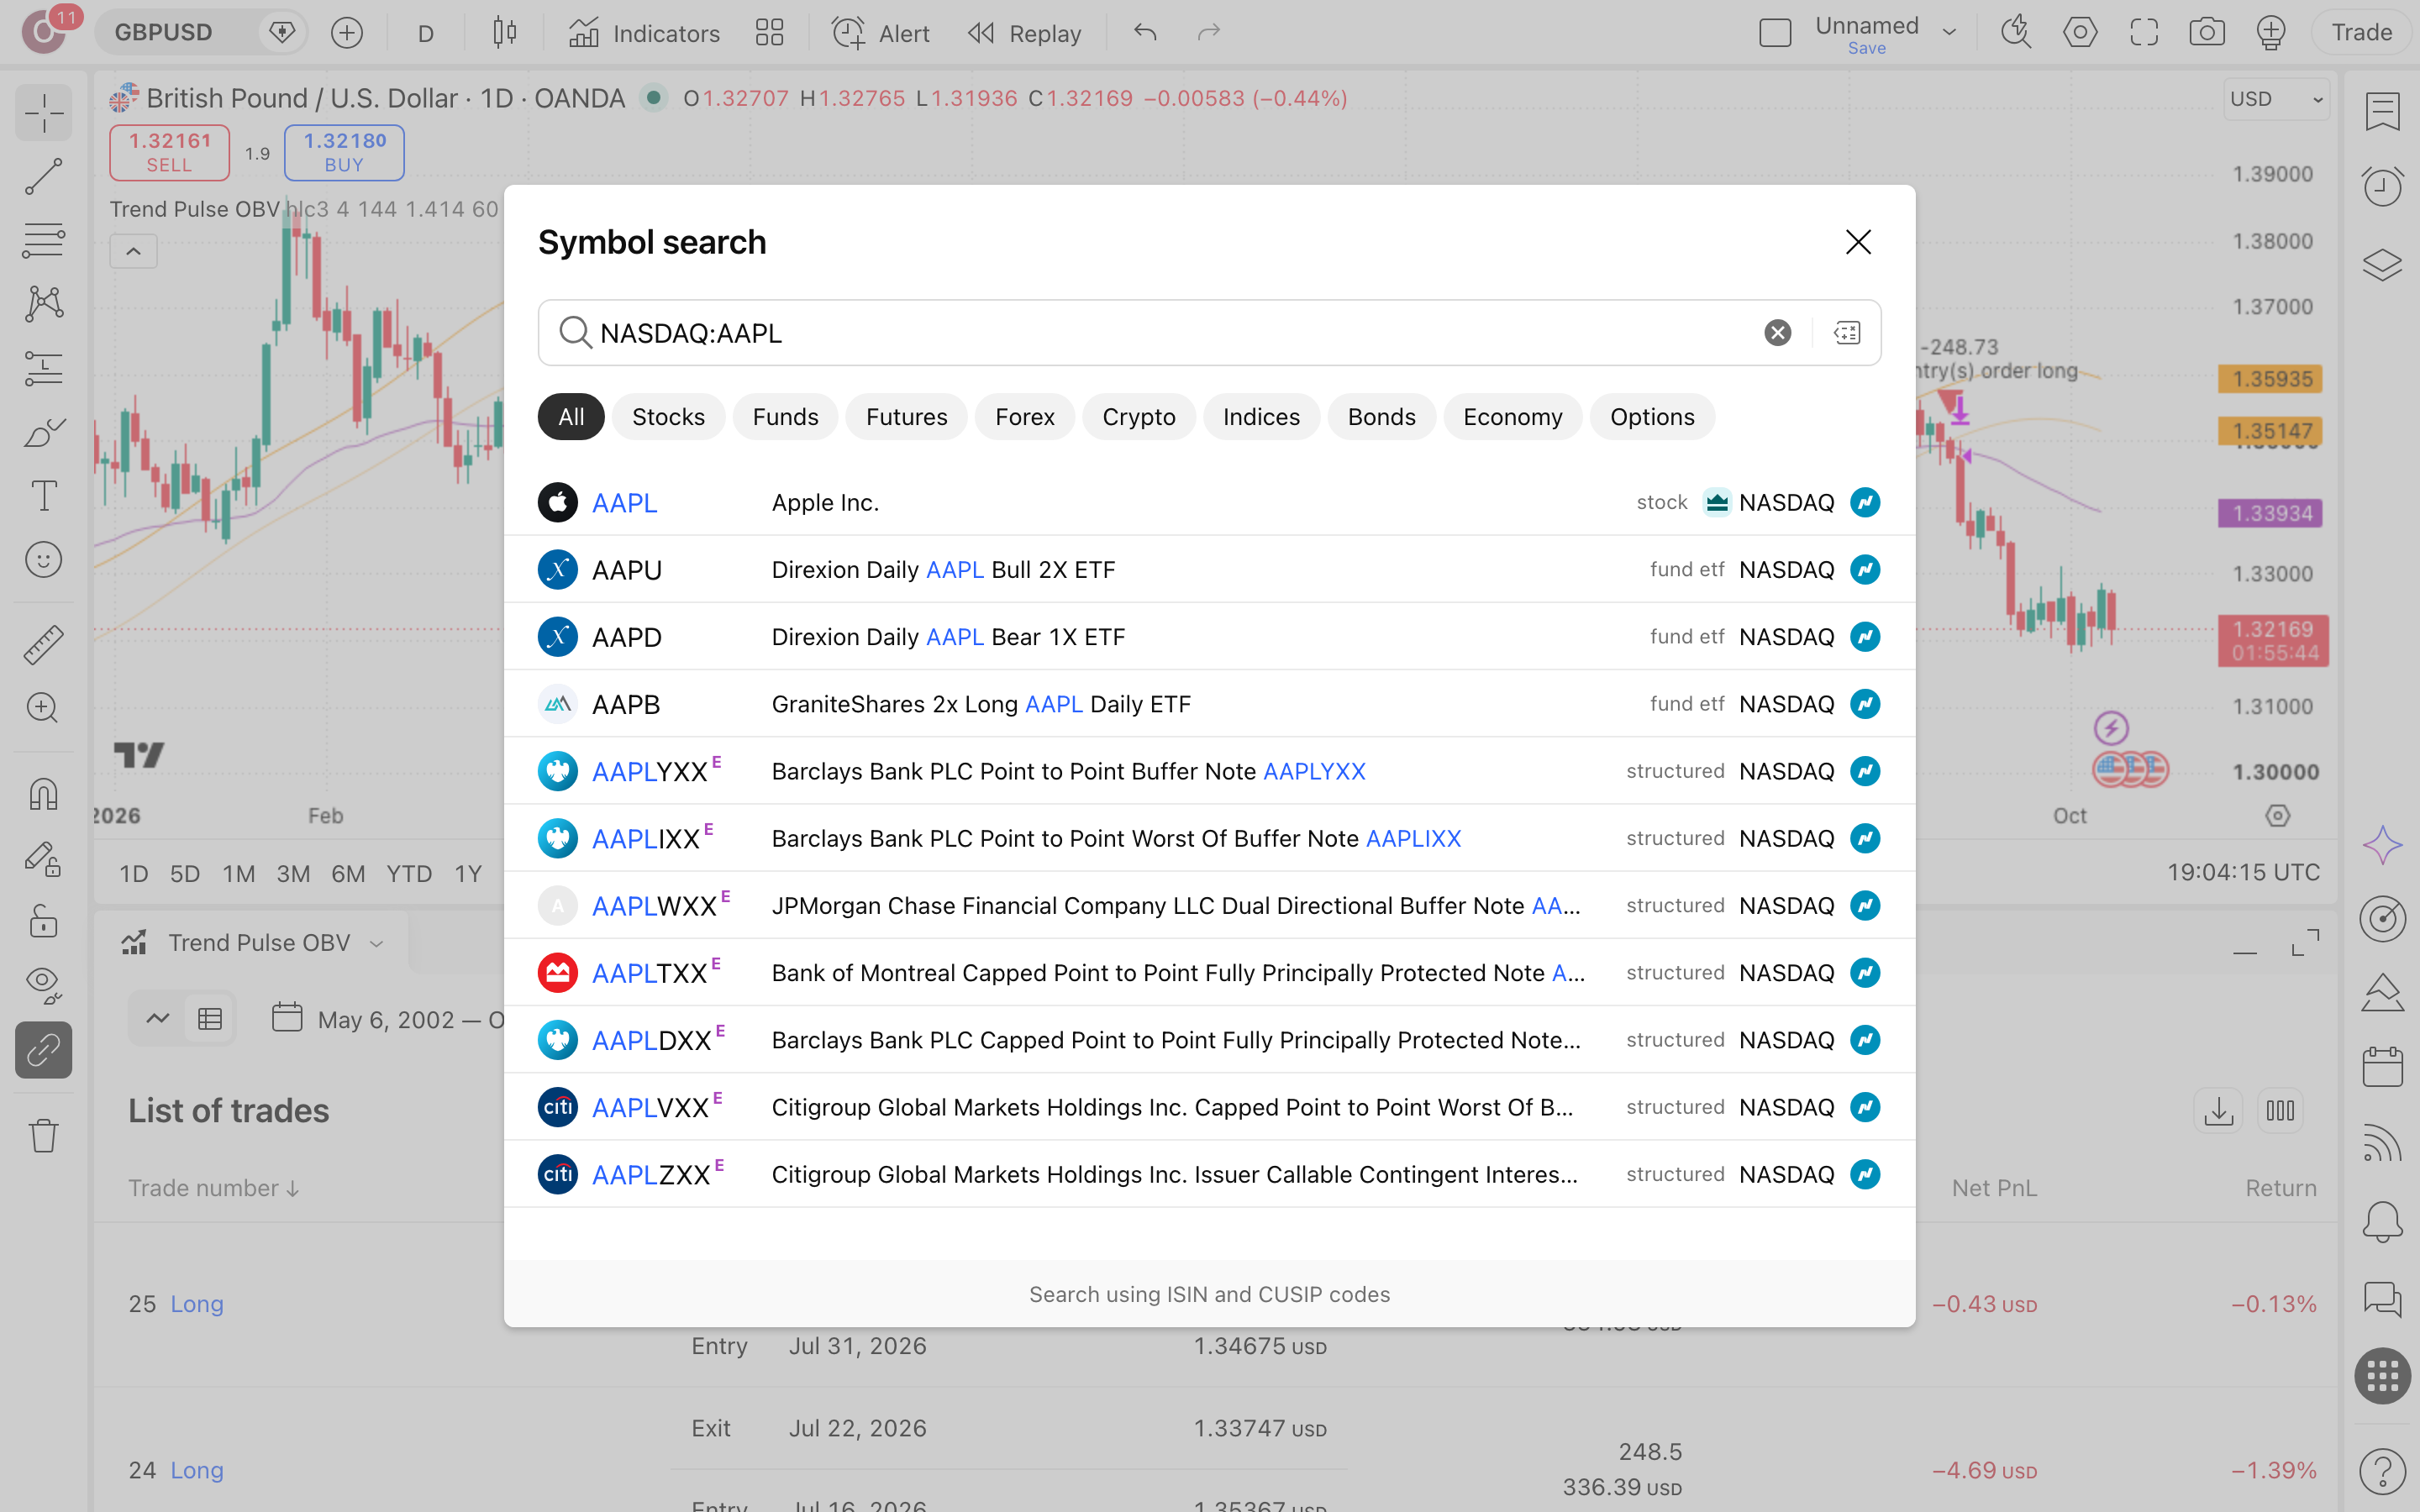Open Indicators menu
The image size is (2420, 1512).
point(644,33)
